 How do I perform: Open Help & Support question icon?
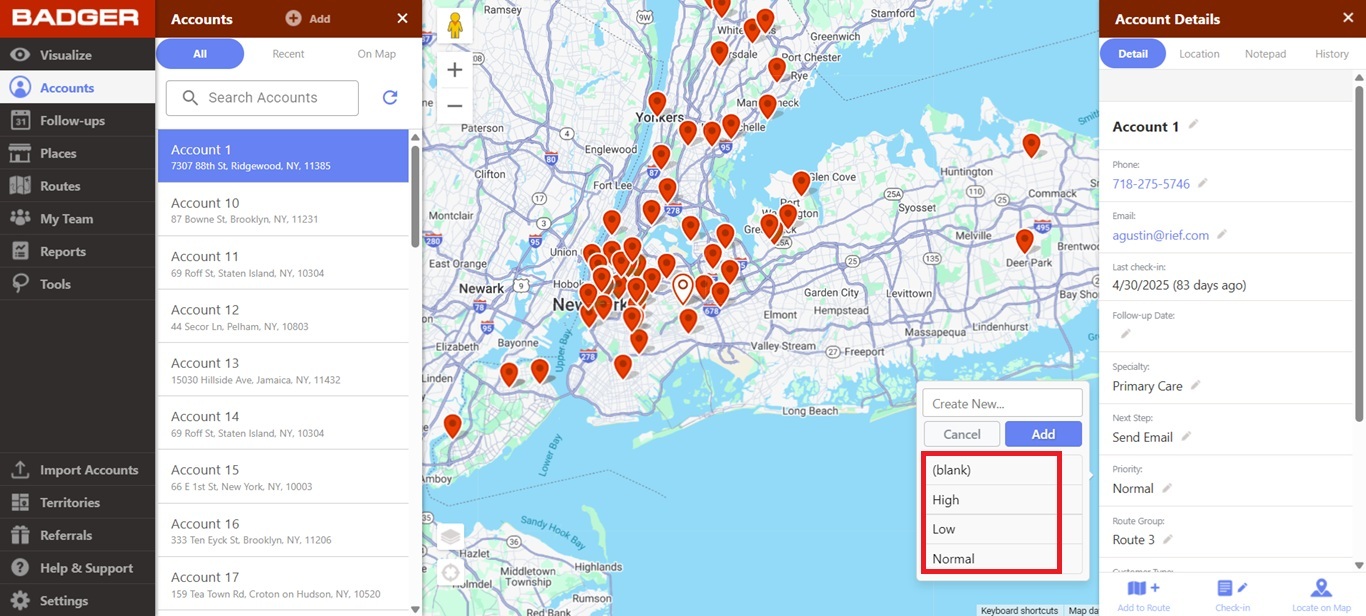(20, 568)
